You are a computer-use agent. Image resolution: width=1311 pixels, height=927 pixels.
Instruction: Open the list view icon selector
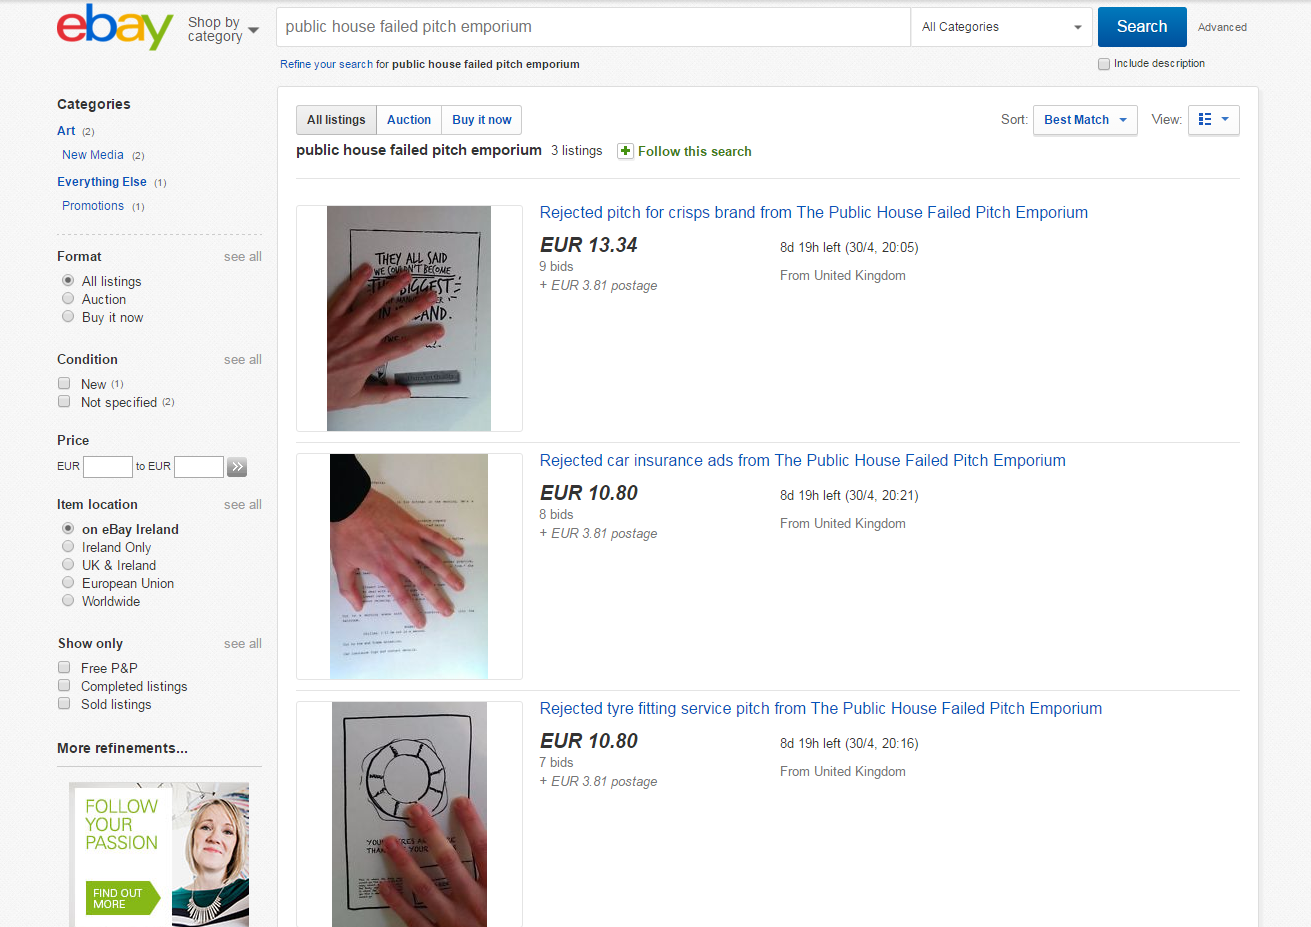pos(1213,120)
